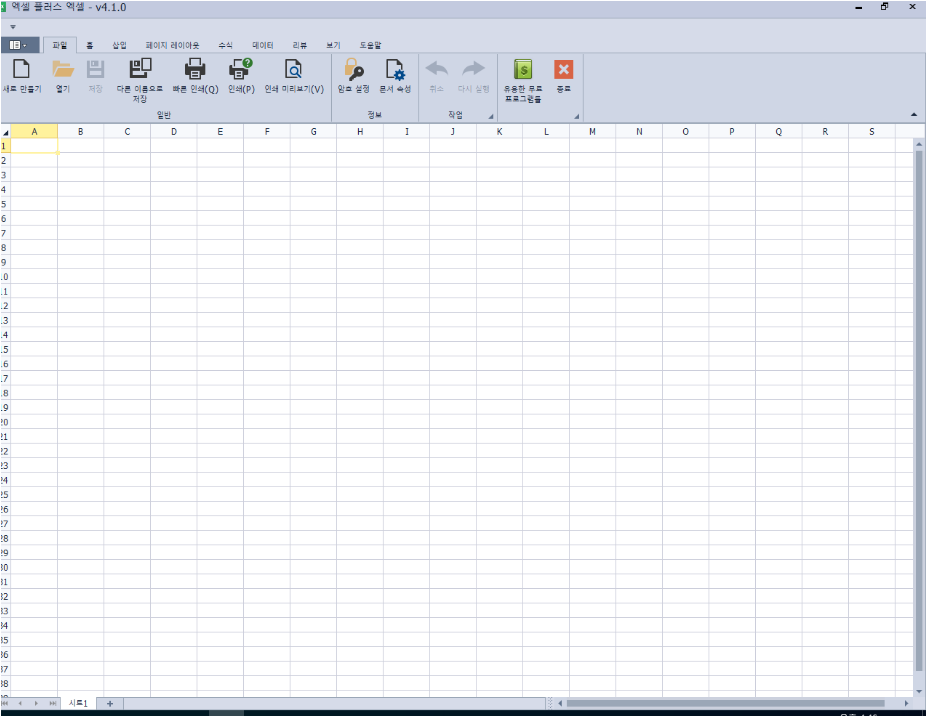Select the 시트1 sheet tab
Screen dimensions: 926x717
tap(78, 703)
